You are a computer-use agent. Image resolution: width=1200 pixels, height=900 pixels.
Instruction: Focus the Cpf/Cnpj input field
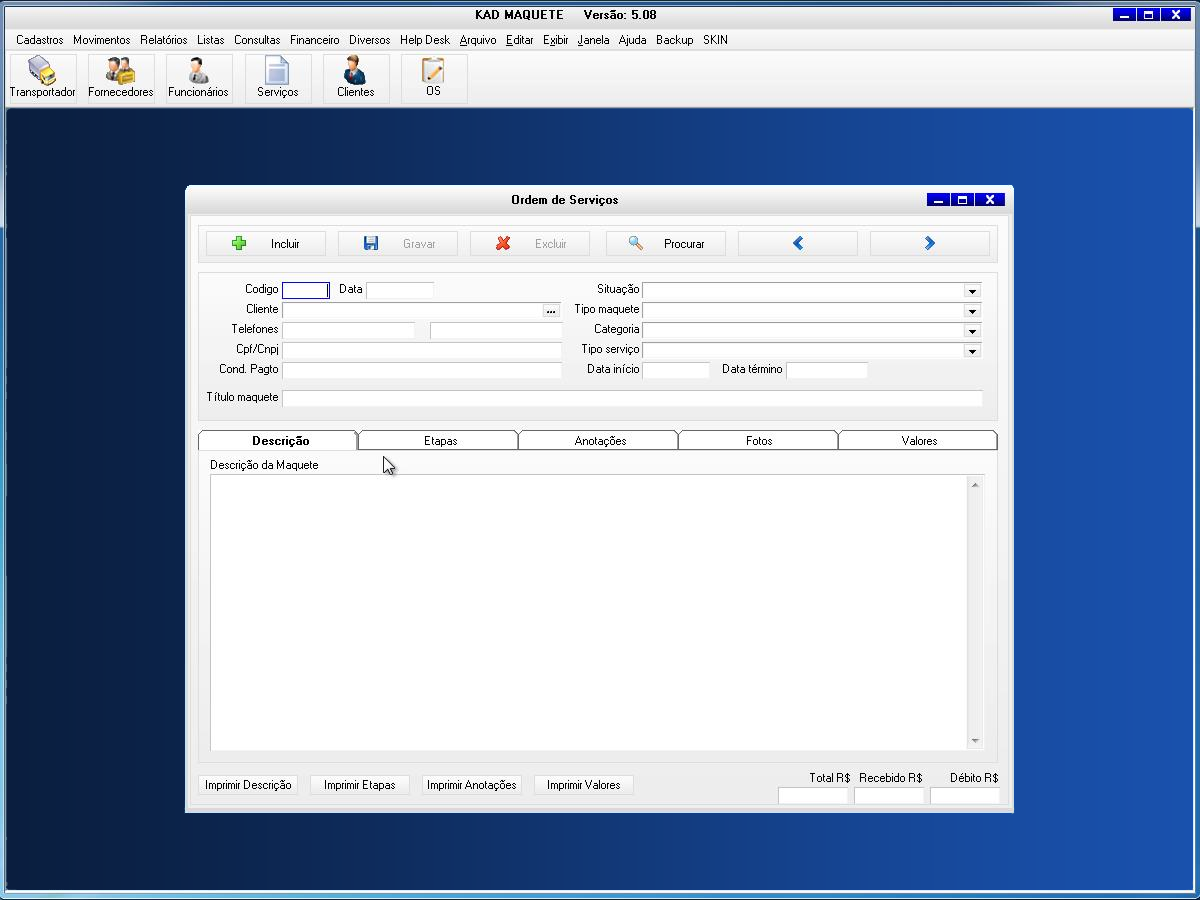click(422, 350)
